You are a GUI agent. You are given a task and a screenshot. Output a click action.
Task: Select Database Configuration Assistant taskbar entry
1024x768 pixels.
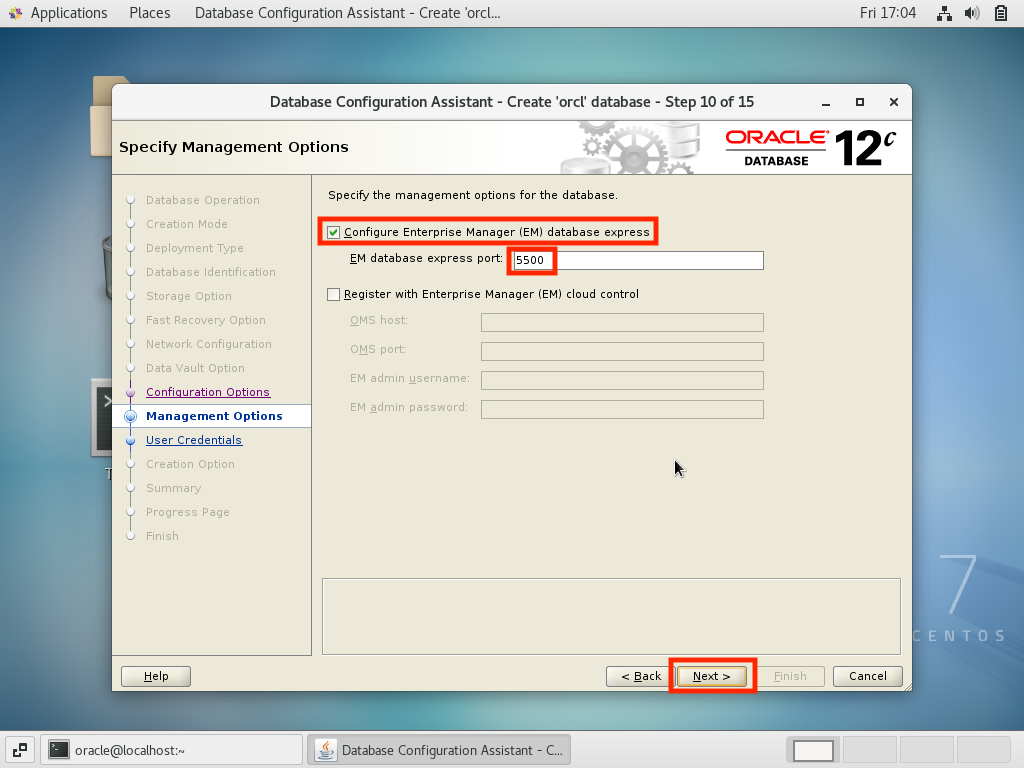pyautogui.click(x=440, y=750)
